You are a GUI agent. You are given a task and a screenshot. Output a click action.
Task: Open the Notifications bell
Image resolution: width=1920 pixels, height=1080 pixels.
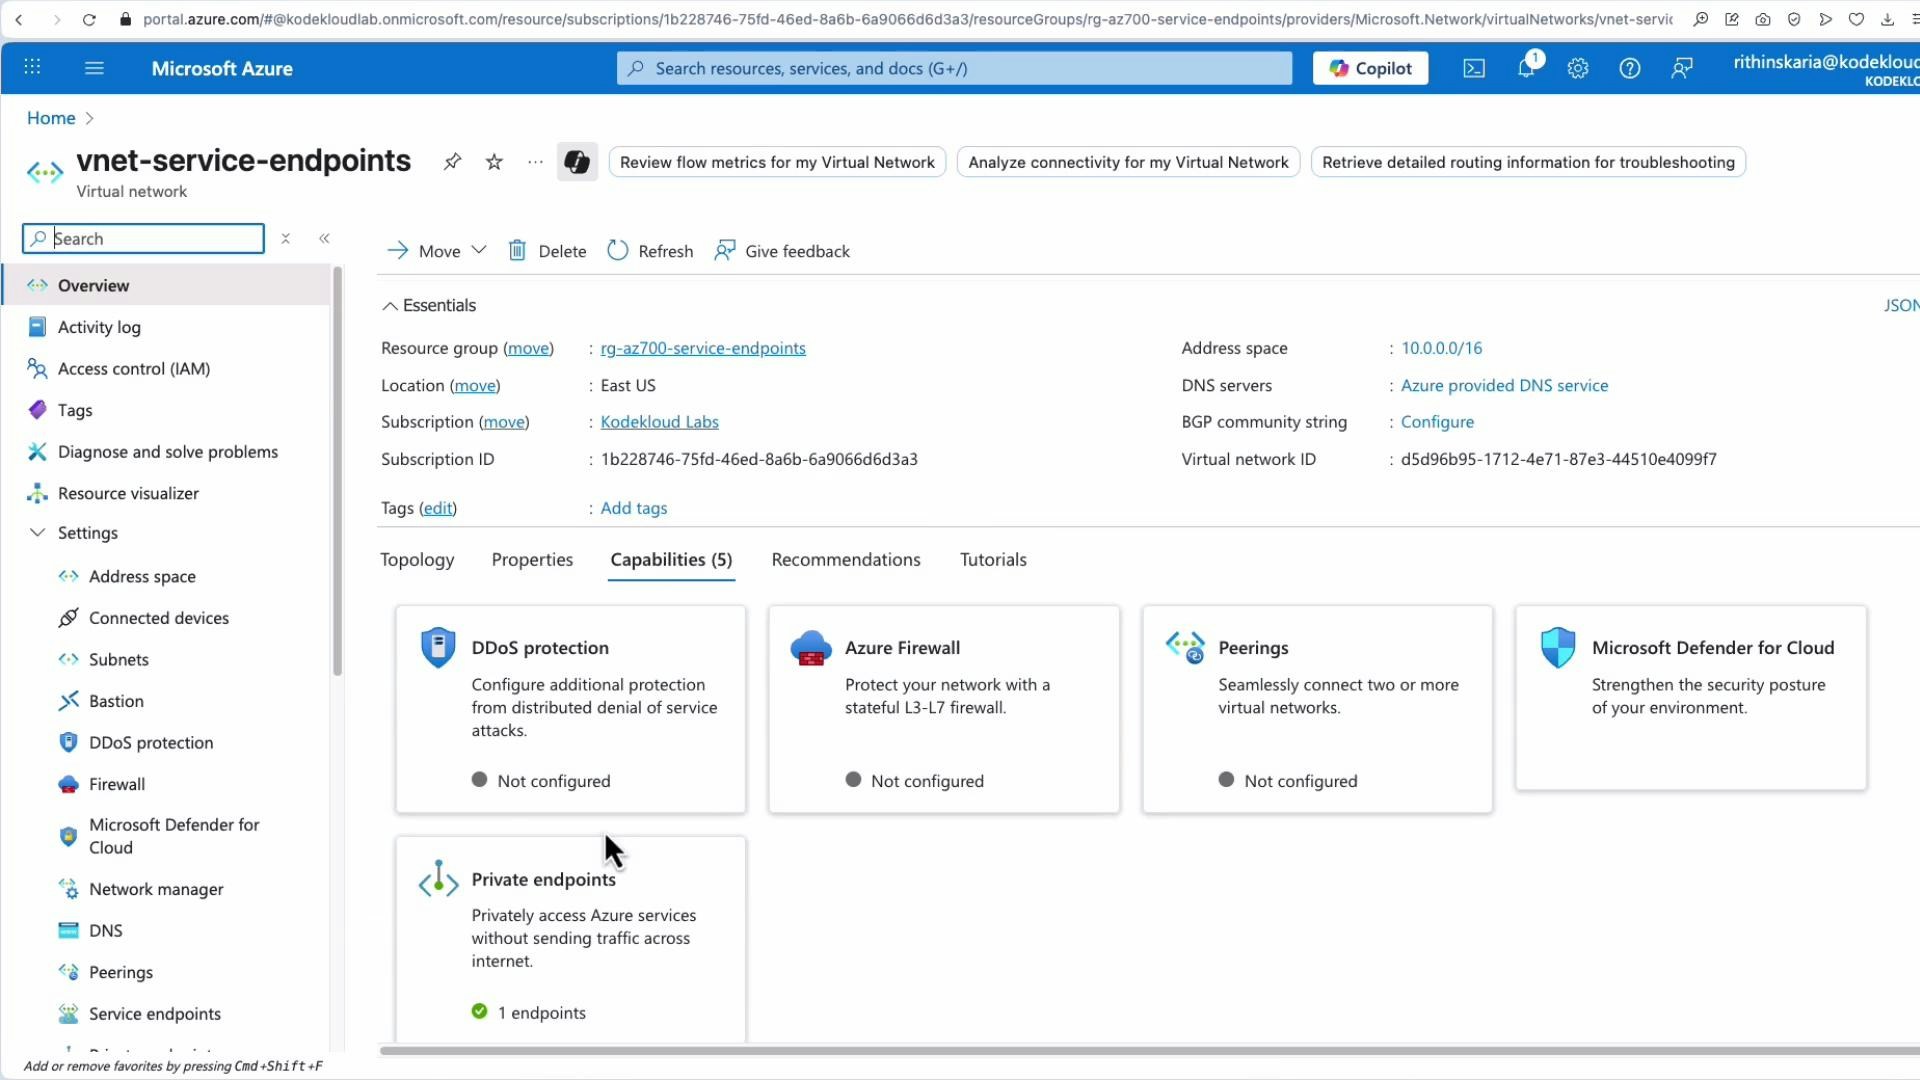point(1525,68)
